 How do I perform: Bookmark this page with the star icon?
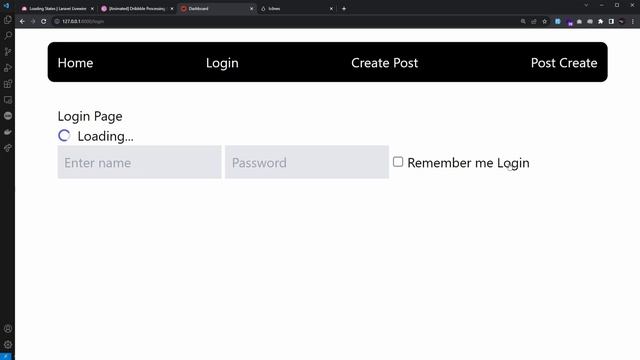[544, 21]
